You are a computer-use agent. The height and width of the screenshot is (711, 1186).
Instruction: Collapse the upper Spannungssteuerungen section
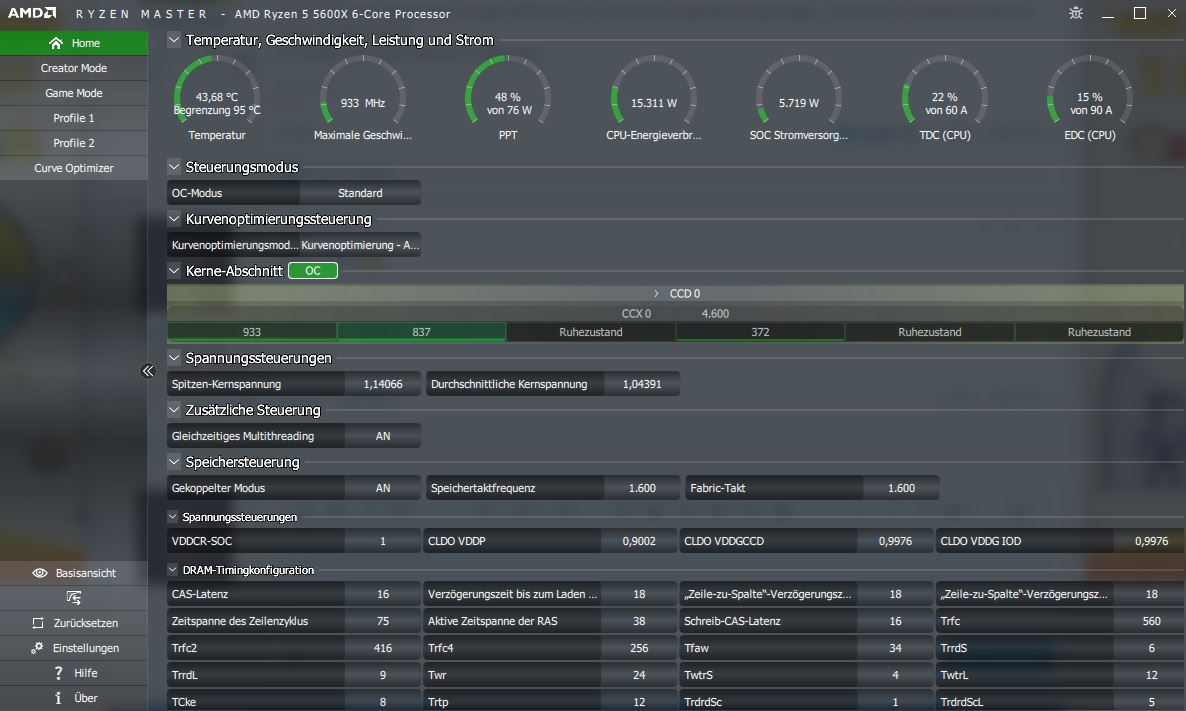point(174,357)
